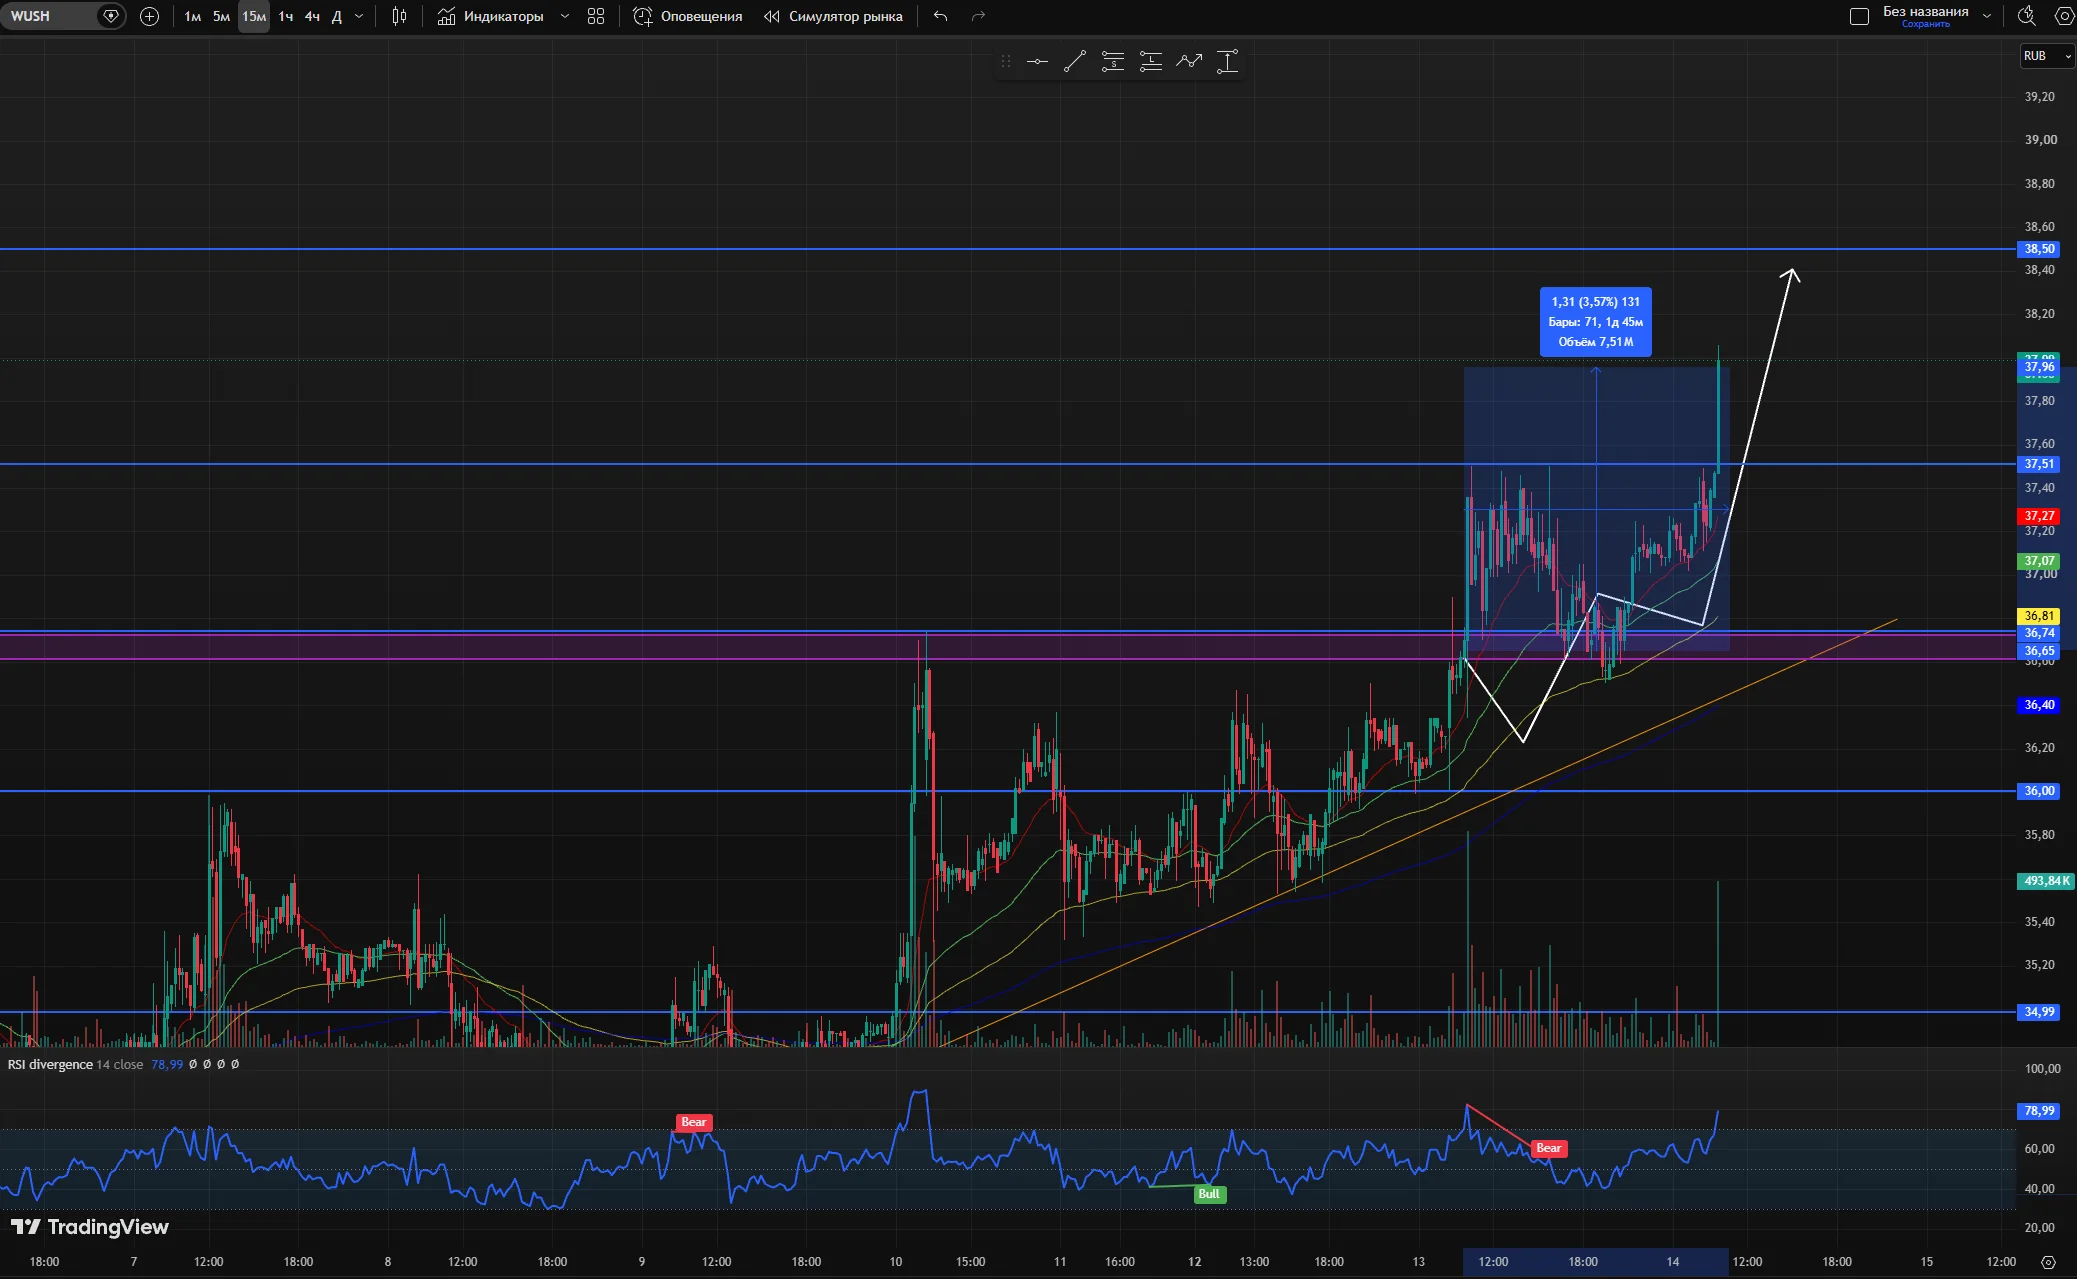Image resolution: width=2077 pixels, height=1279 pixels.
Task: Select the 15м timeframe
Action: [x=254, y=16]
